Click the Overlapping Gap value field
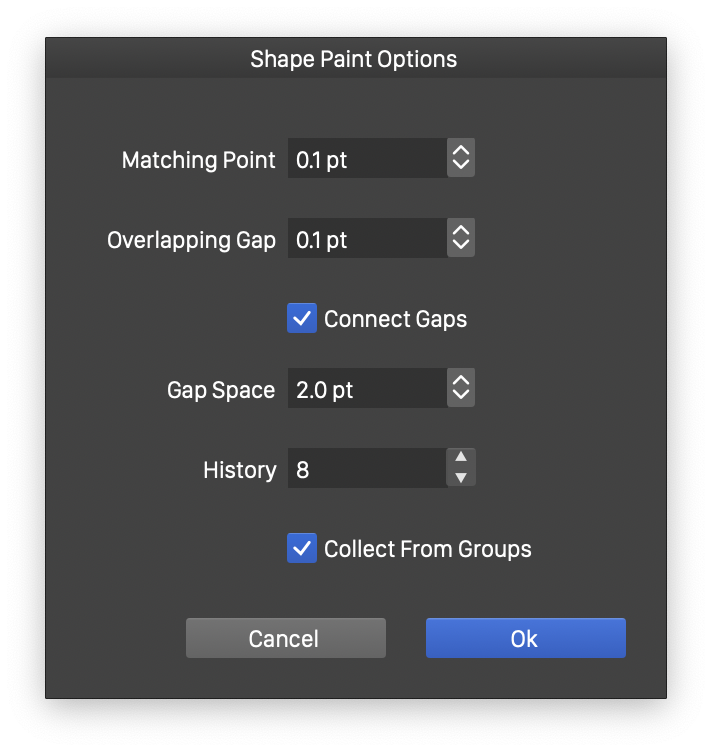Screen dimensions: 712x752 [x=366, y=239]
